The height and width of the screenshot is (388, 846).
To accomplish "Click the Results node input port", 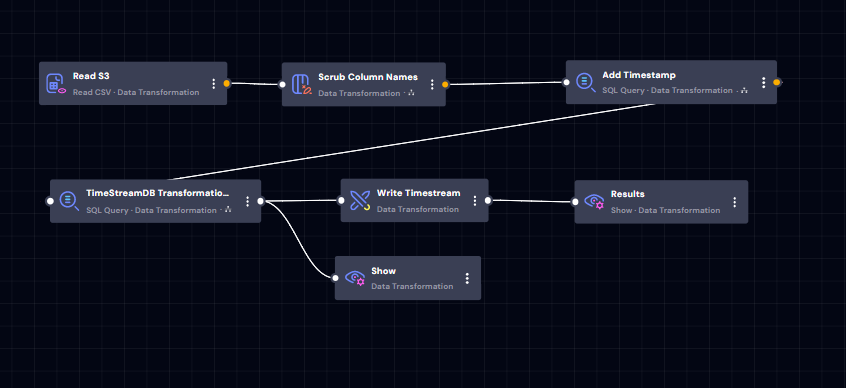I will 575,202.
